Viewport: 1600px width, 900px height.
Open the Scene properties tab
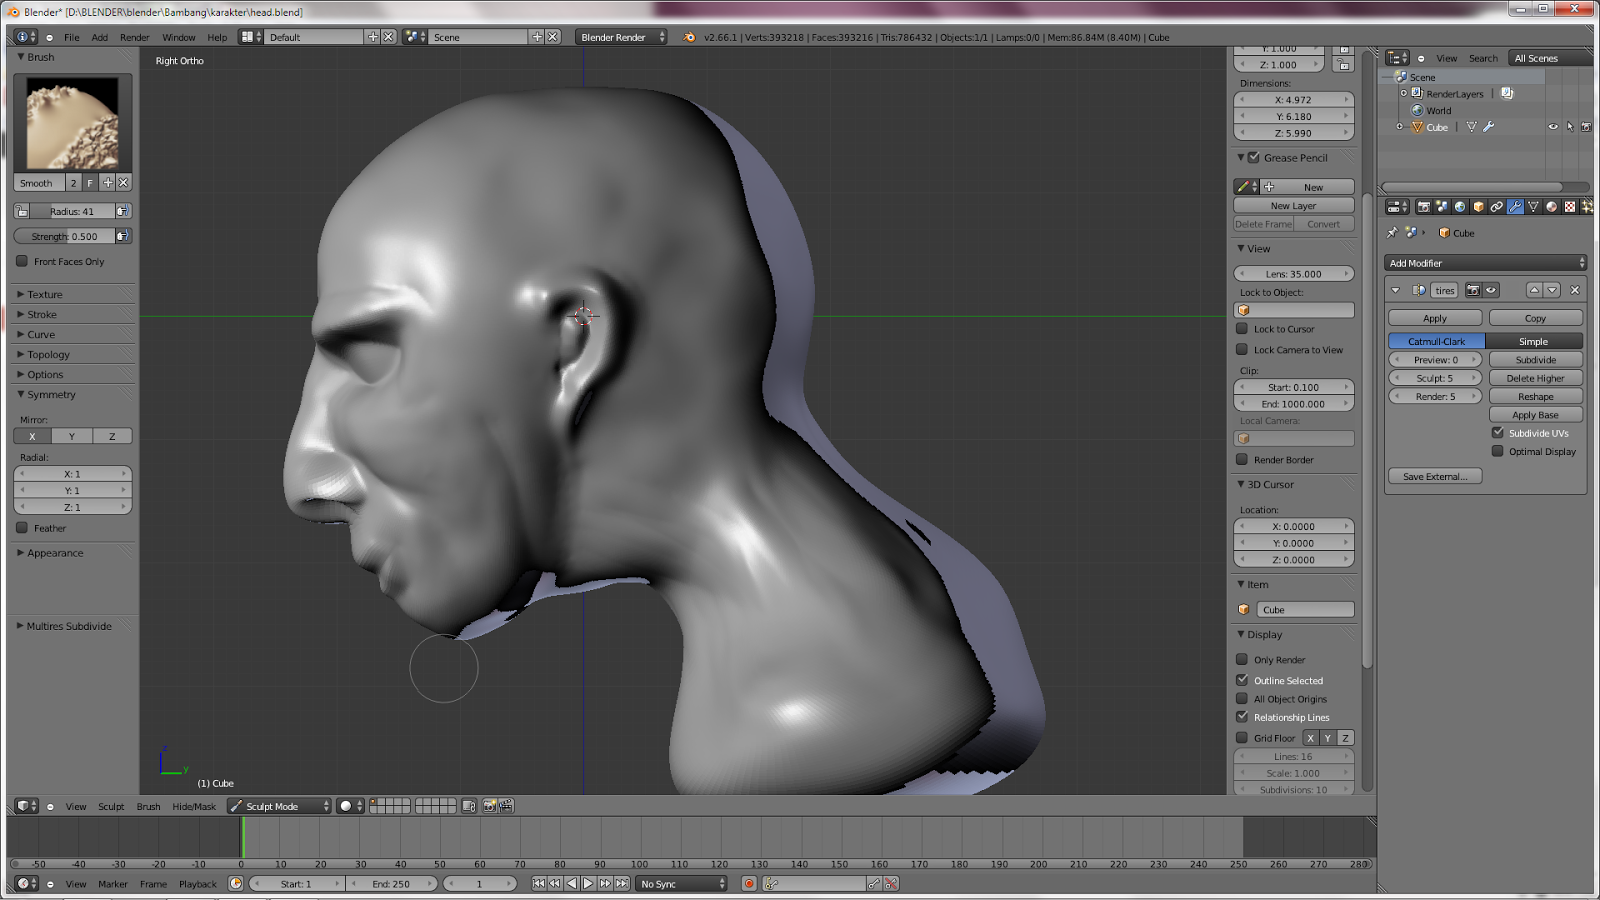1441,207
